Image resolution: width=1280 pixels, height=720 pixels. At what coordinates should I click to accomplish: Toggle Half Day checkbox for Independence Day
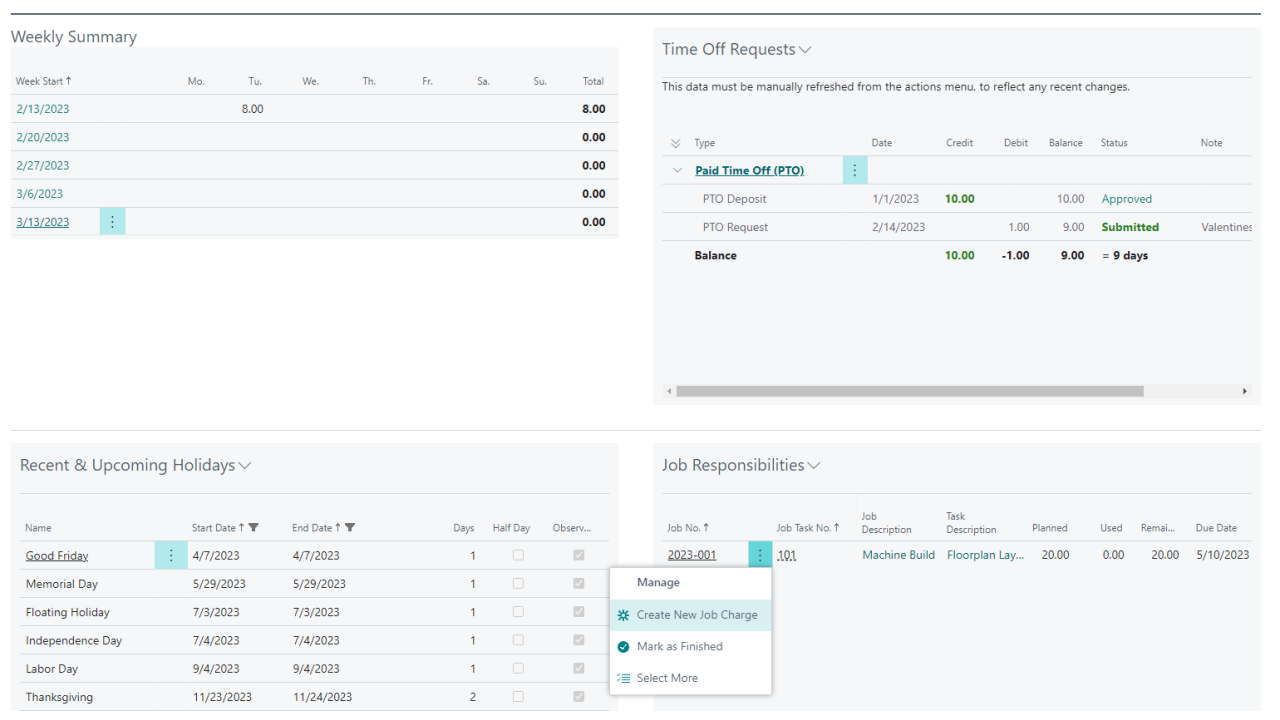coord(518,640)
